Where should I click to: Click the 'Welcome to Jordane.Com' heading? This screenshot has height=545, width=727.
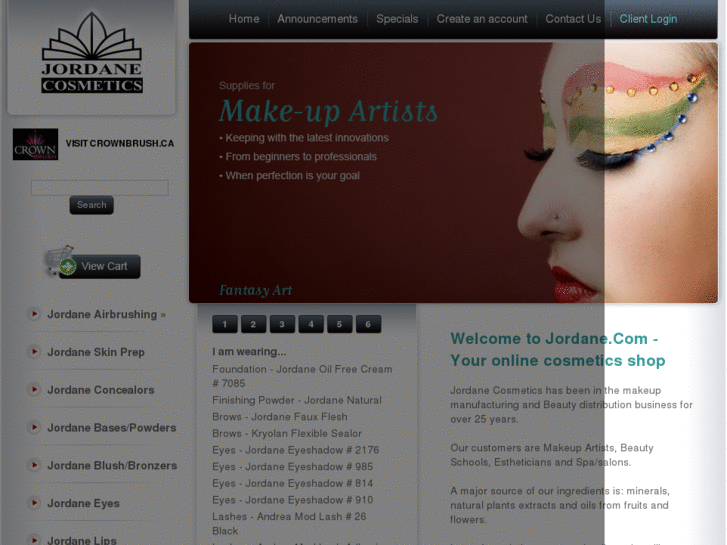click(x=558, y=349)
